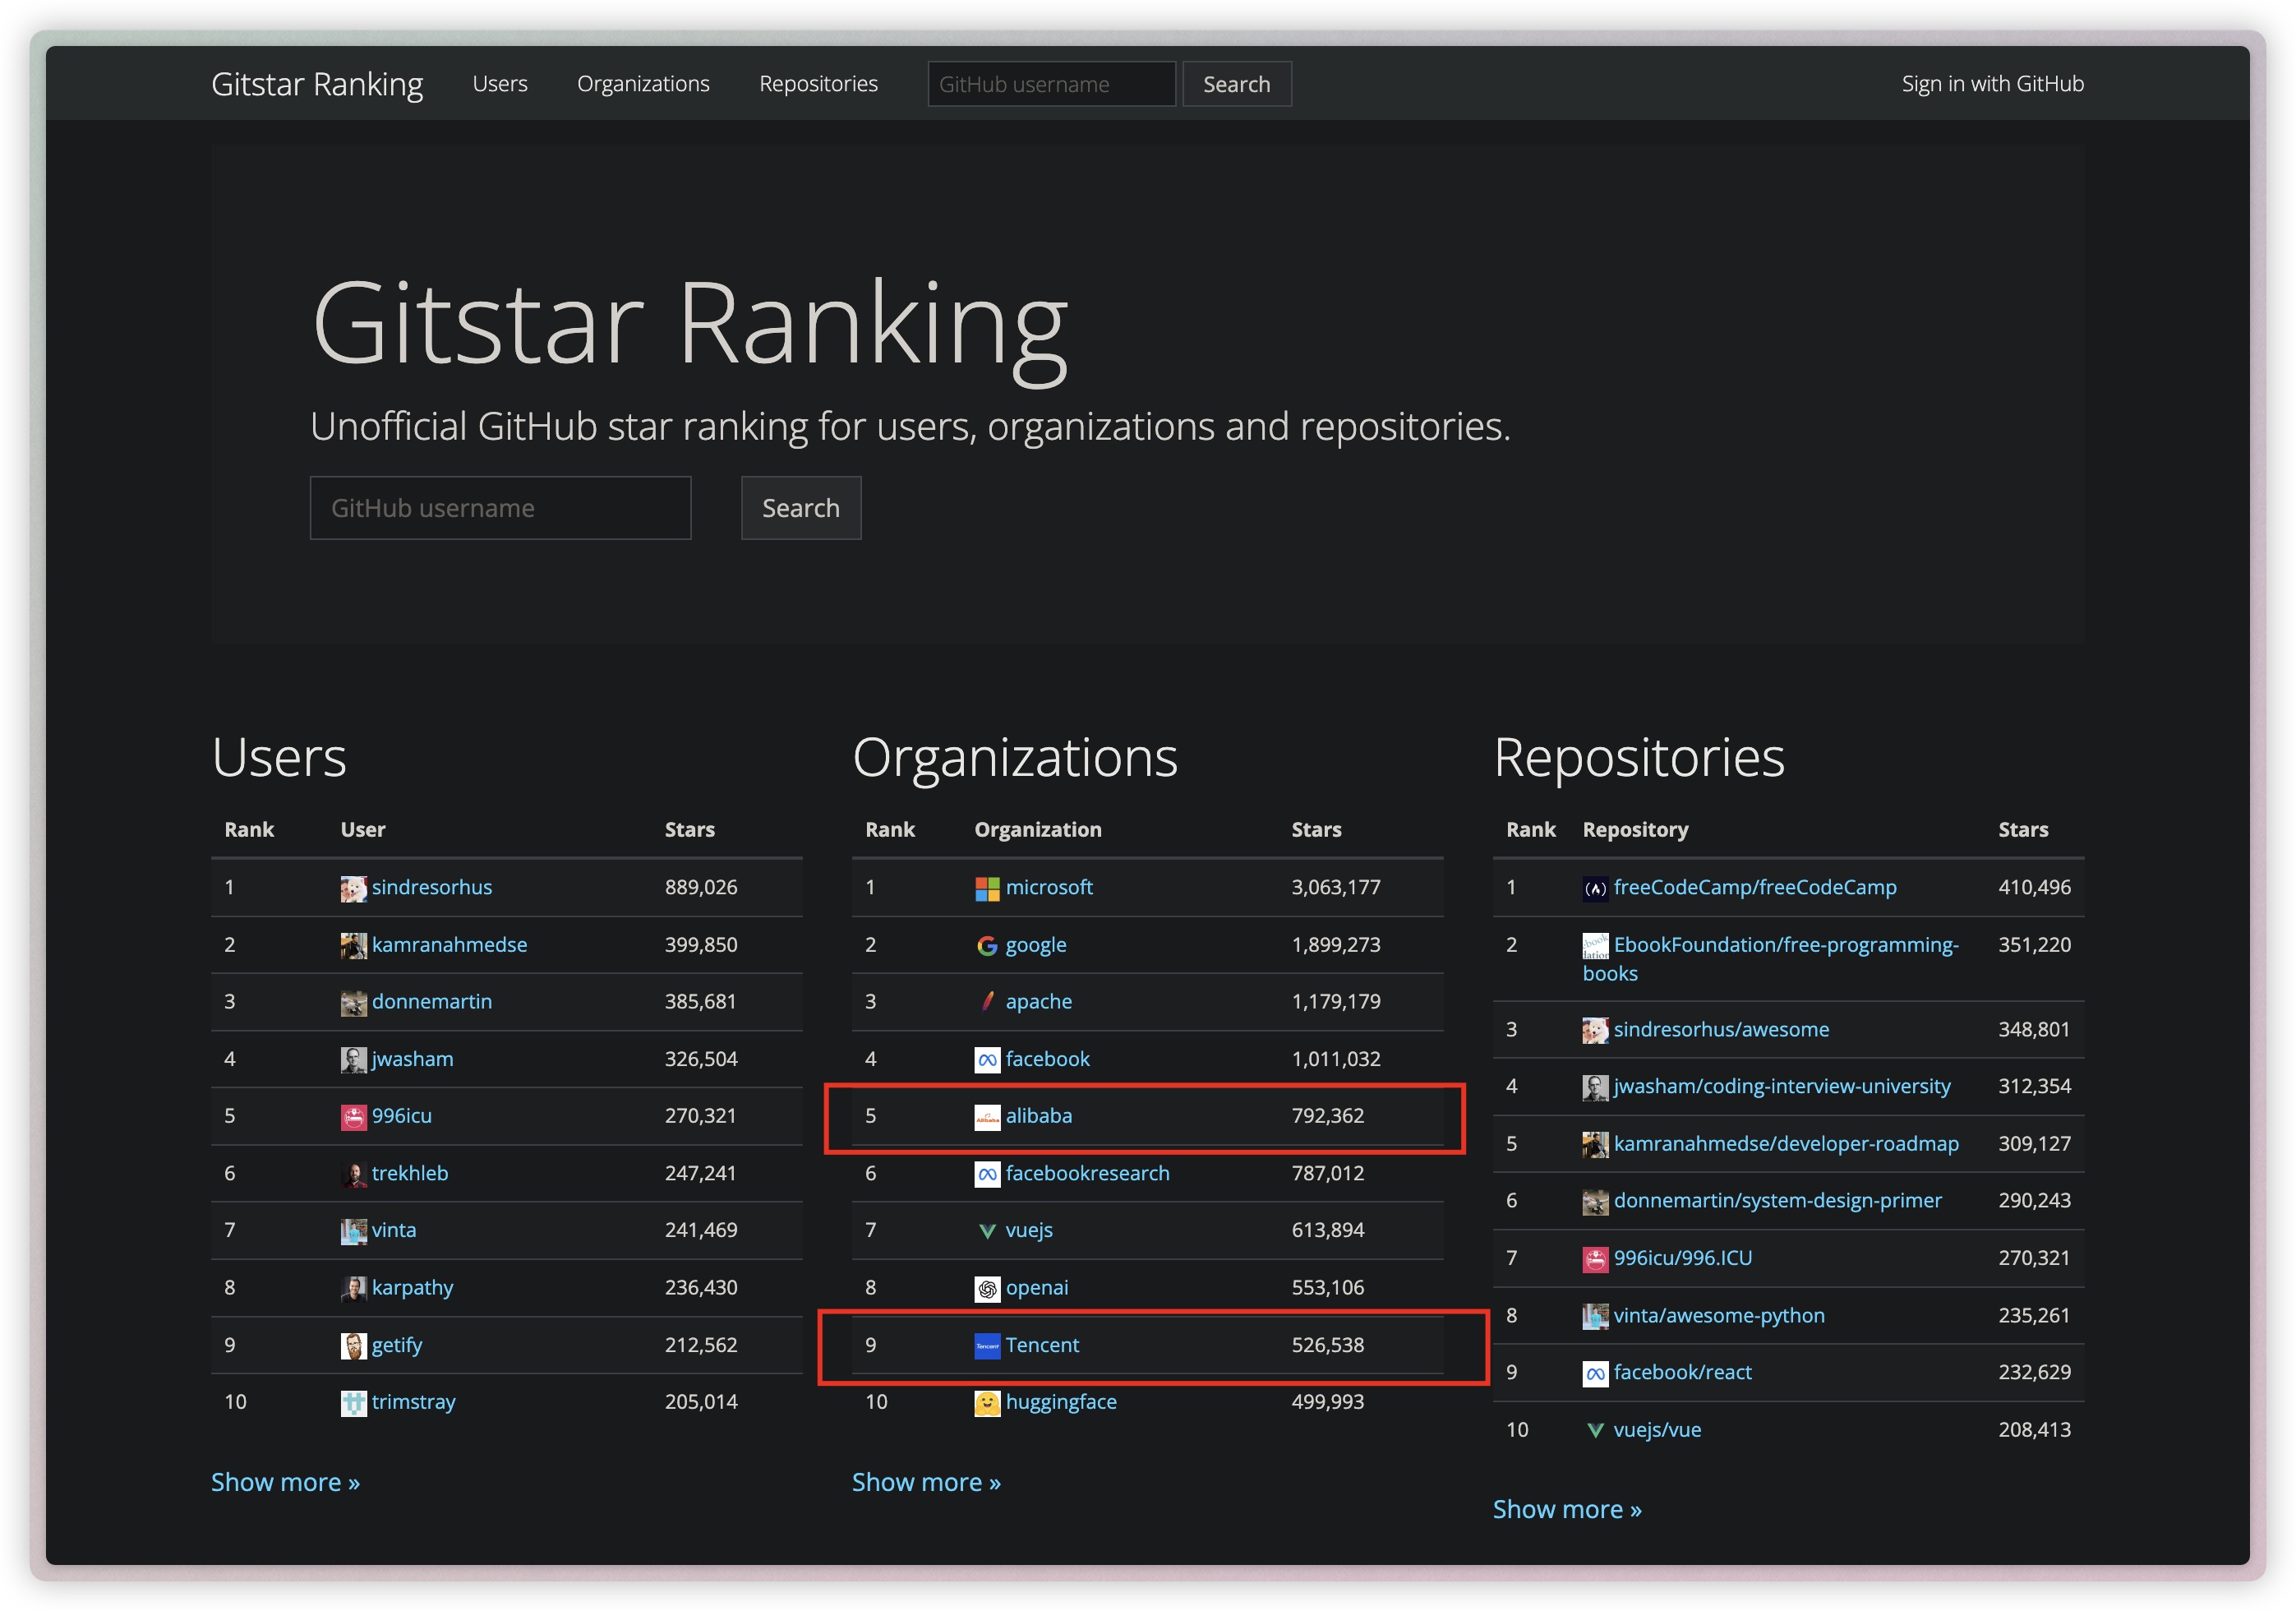Click trekhleb avatar icon
The width and height of the screenshot is (2296, 1611).
click(353, 1174)
